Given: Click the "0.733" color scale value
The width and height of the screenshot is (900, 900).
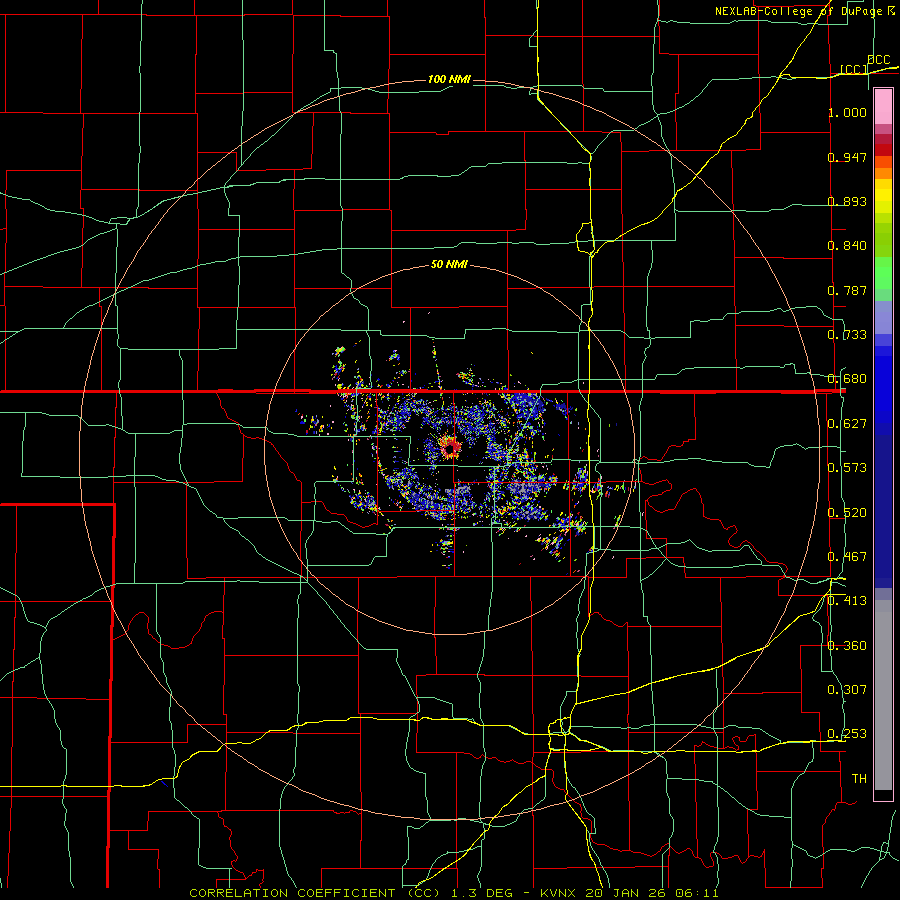Looking at the screenshot, I should pos(847,335).
